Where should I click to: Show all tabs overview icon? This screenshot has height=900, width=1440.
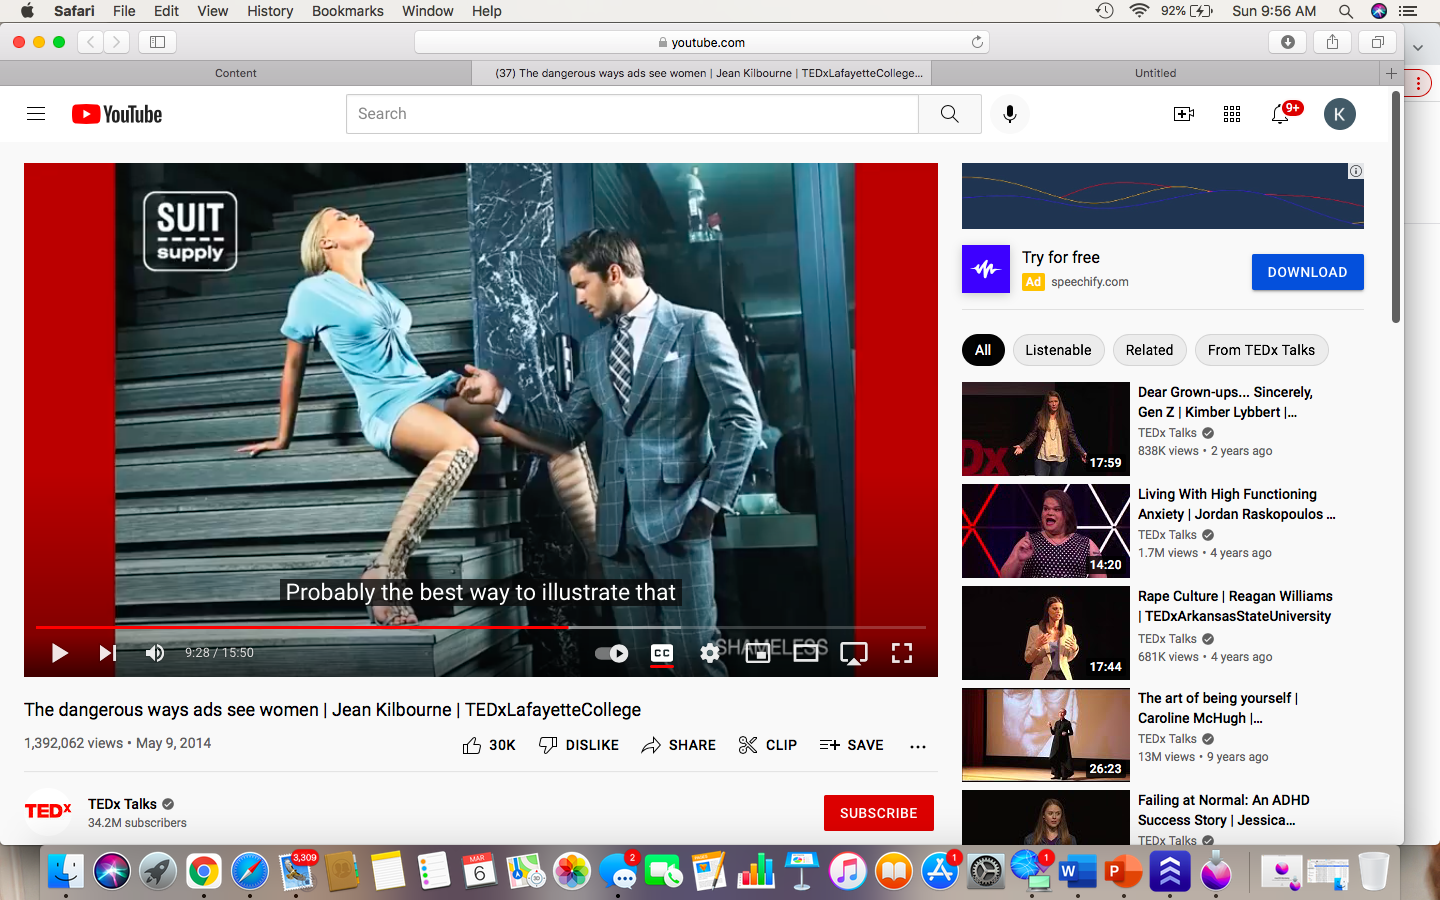[1377, 42]
